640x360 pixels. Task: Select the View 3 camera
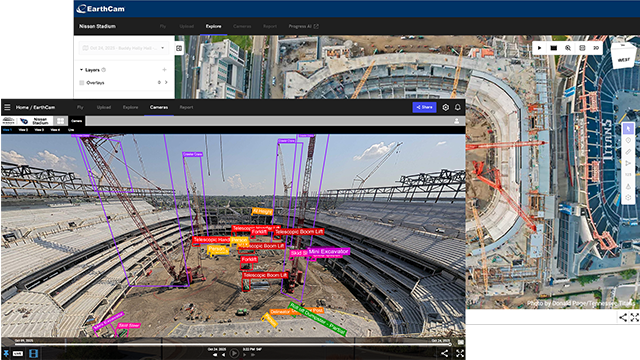coord(39,130)
